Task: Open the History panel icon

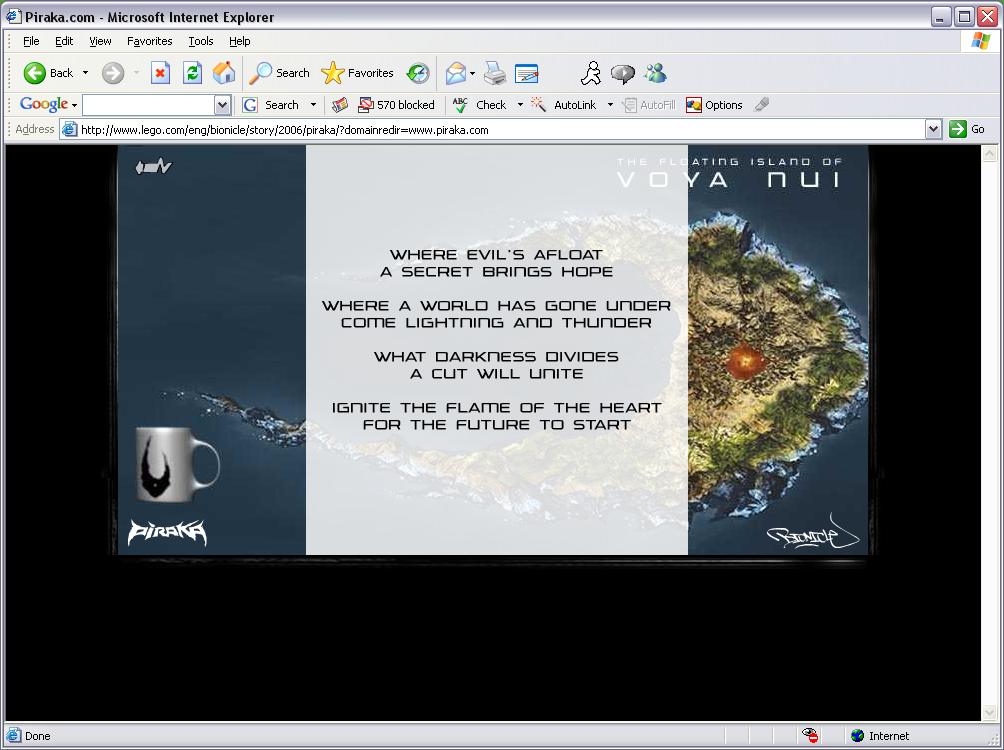Action: [x=418, y=73]
